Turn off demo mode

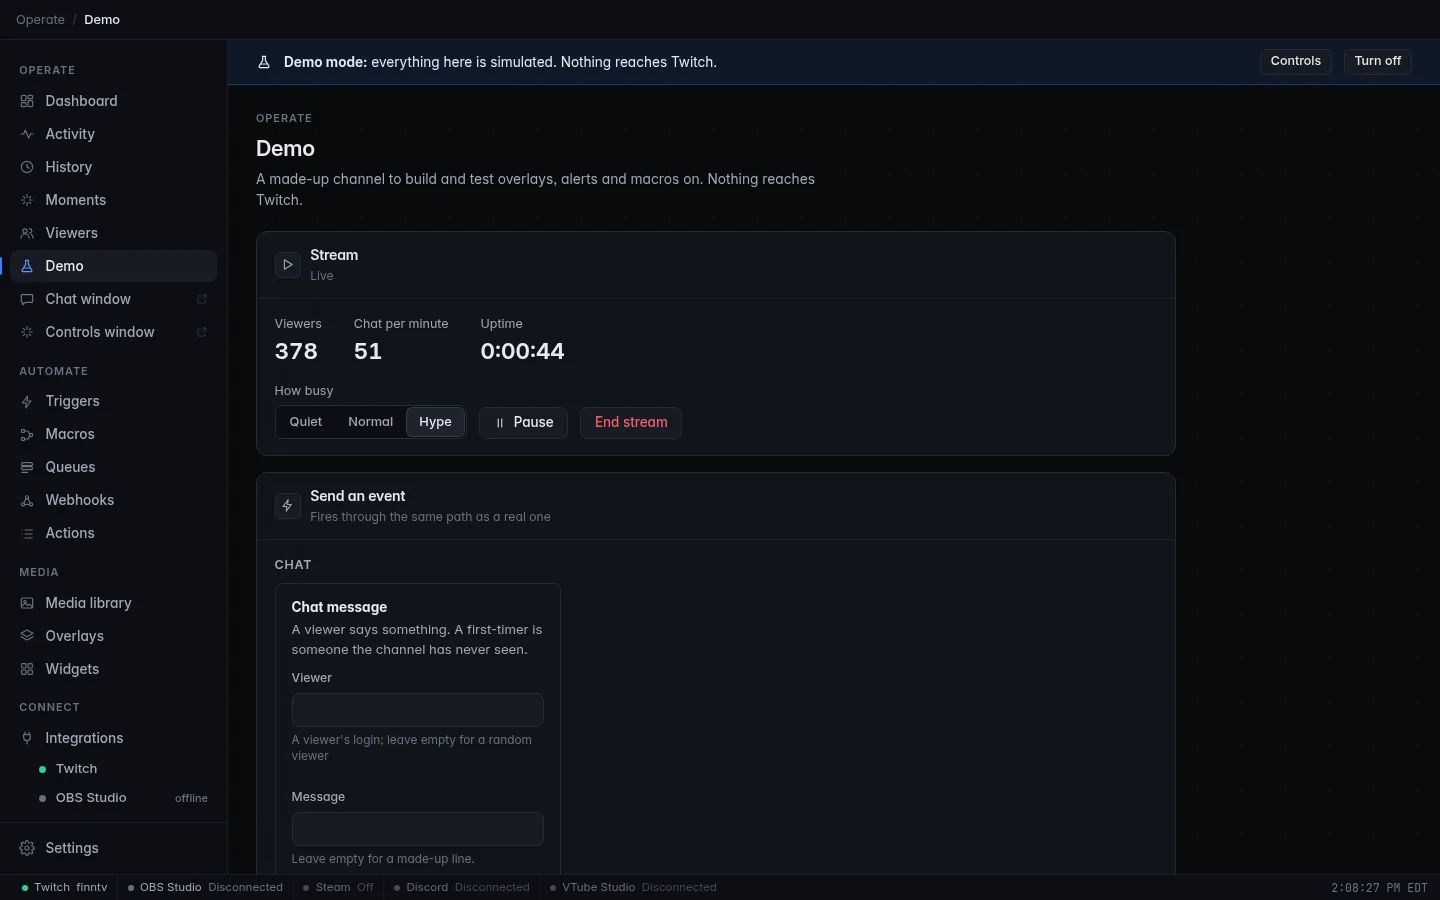pyautogui.click(x=1378, y=61)
